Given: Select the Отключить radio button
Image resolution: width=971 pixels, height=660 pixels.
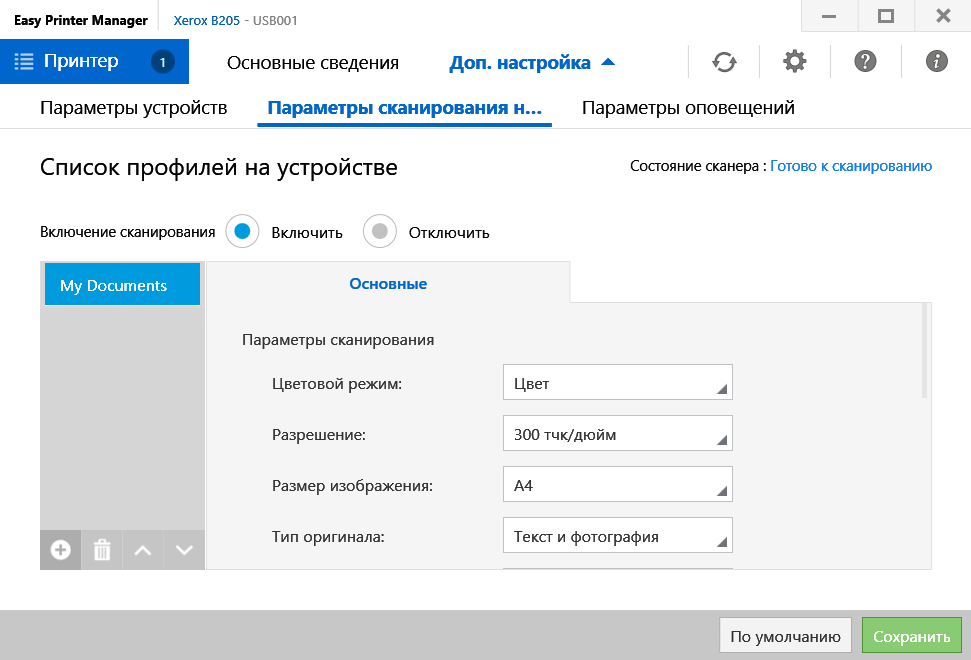Looking at the screenshot, I should click(379, 232).
